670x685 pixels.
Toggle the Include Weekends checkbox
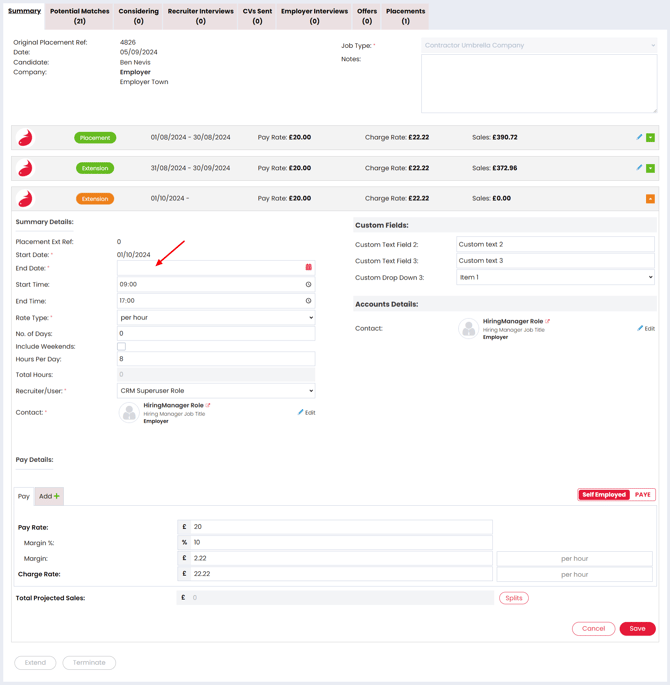tap(121, 346)
